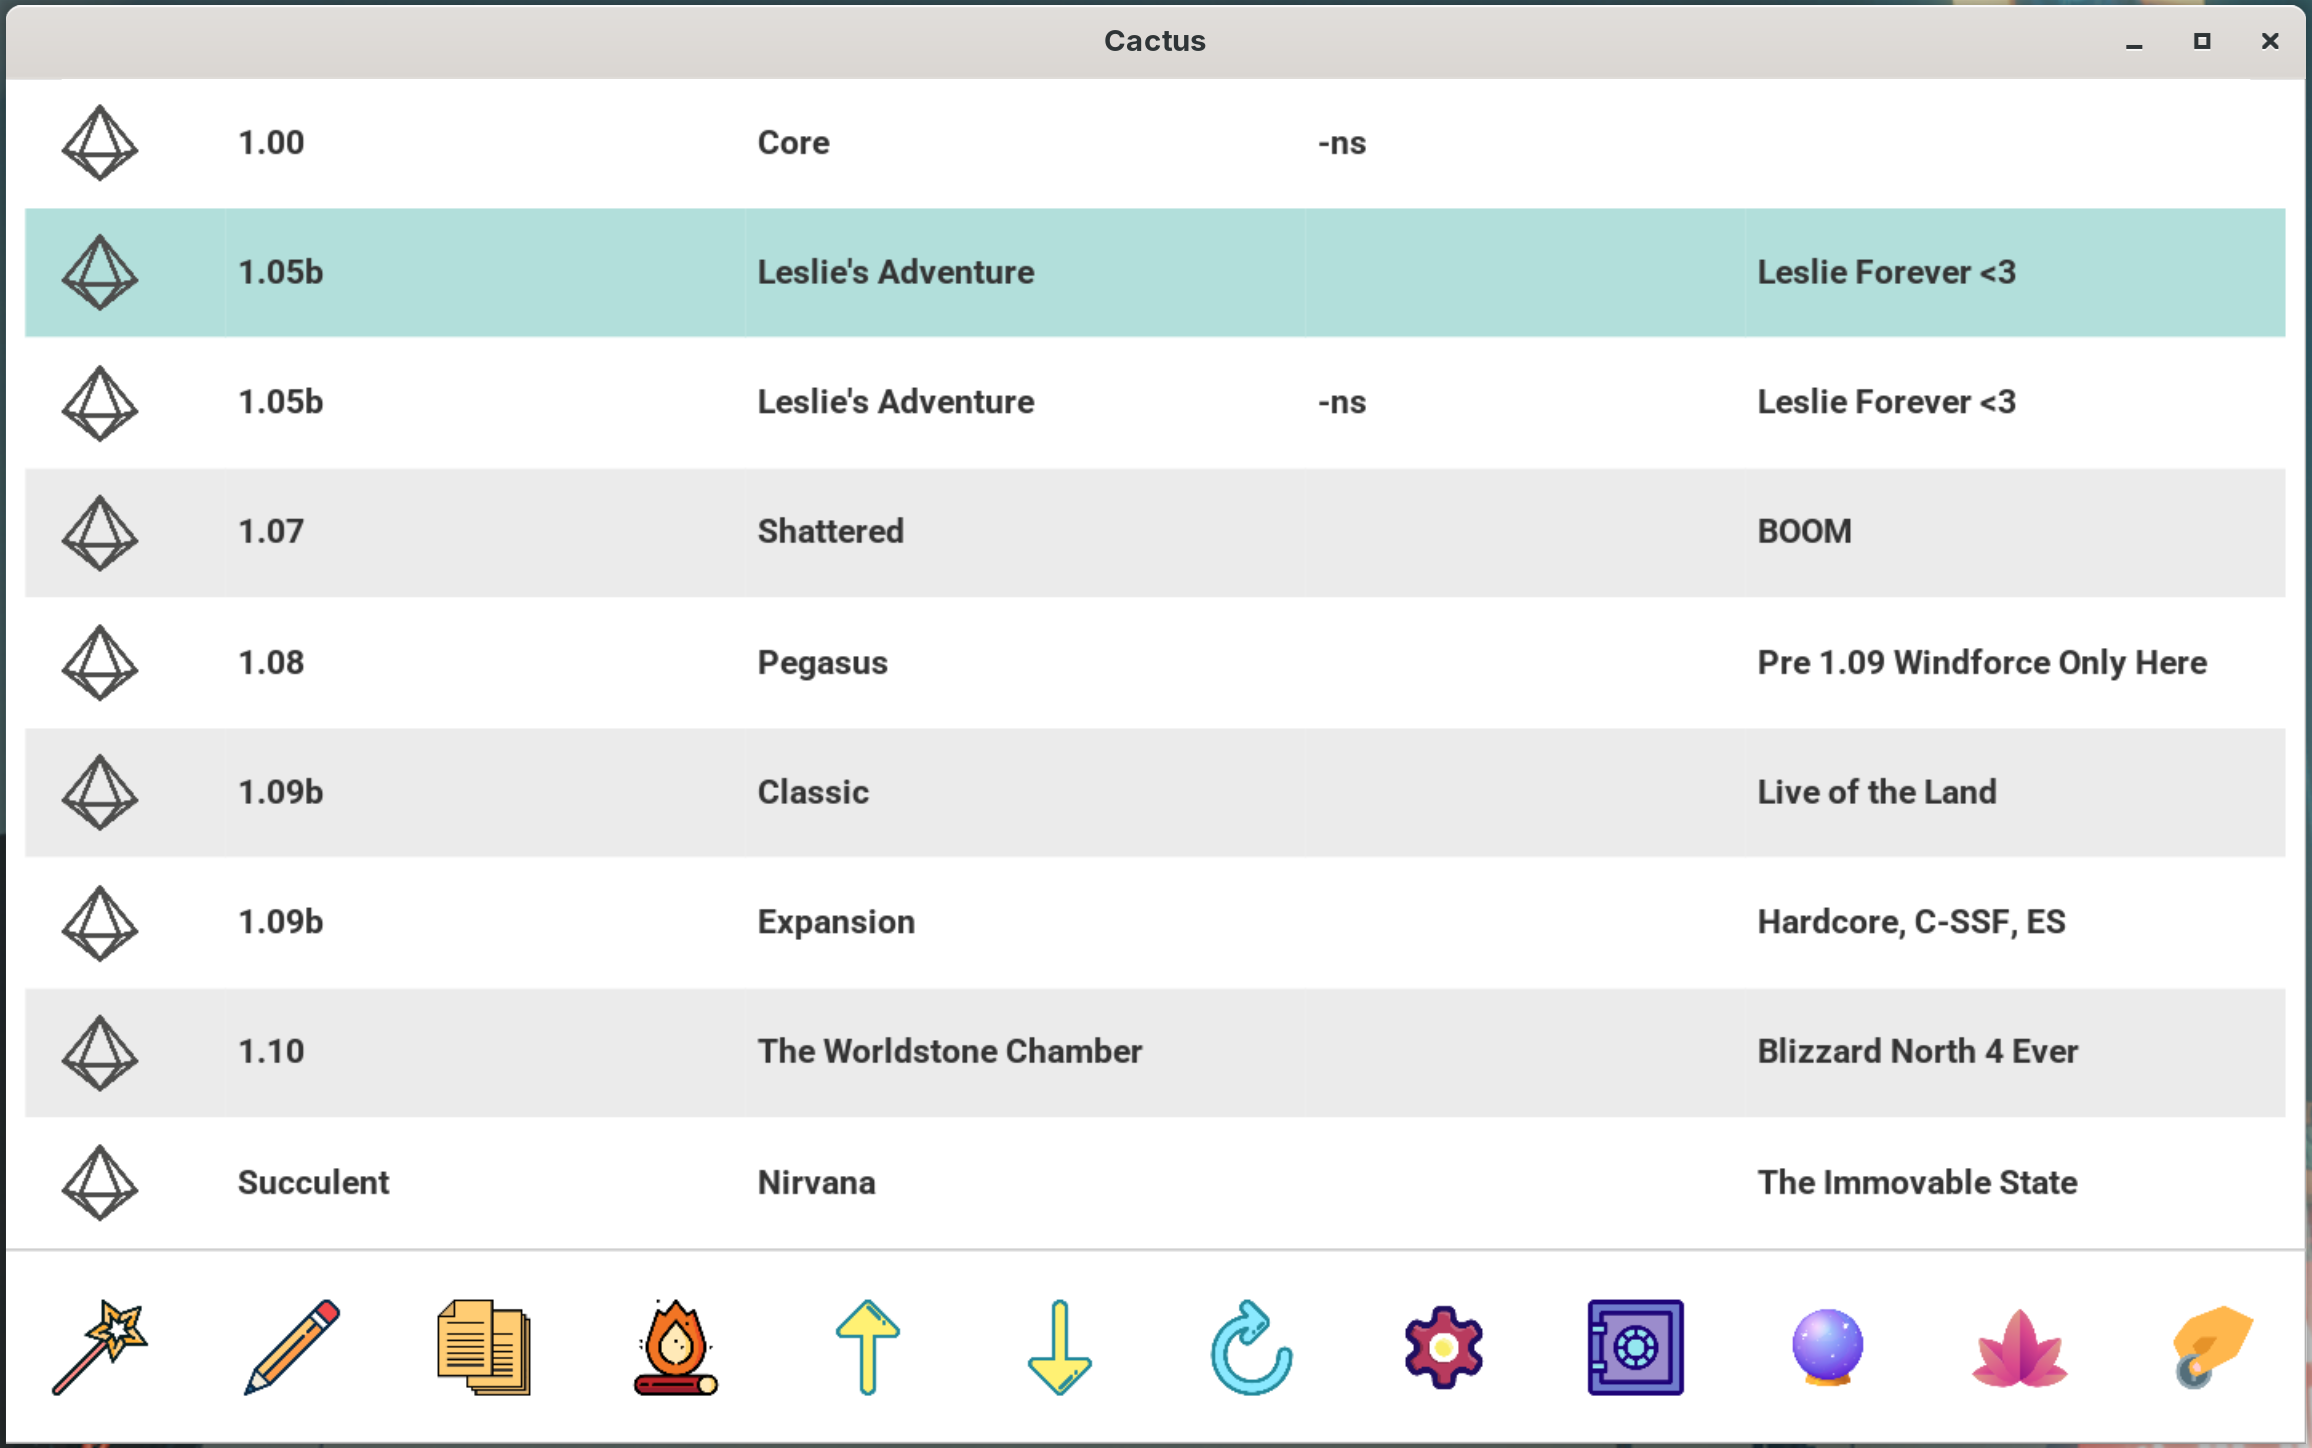Image resolution: width=2312 pixels, height=1448 pixels.
Task: Click the diamond icon in the highlighted Leslie's Adventure row
Action: tap(100, 272)
